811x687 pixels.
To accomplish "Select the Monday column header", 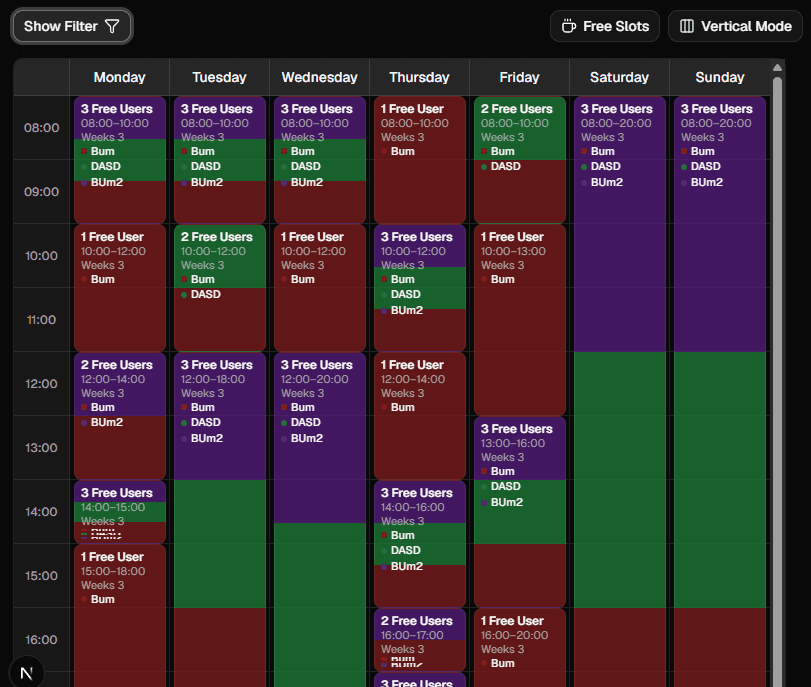I will coord(119,77).
